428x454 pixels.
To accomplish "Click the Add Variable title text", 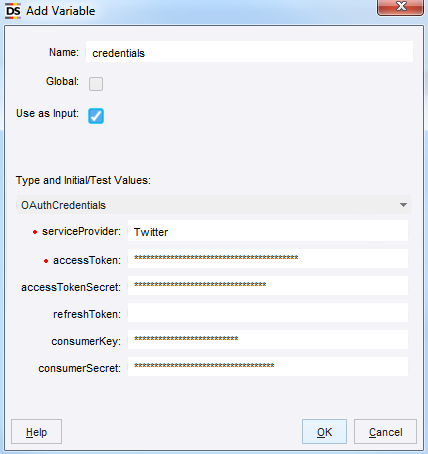I will pos(61,11).
